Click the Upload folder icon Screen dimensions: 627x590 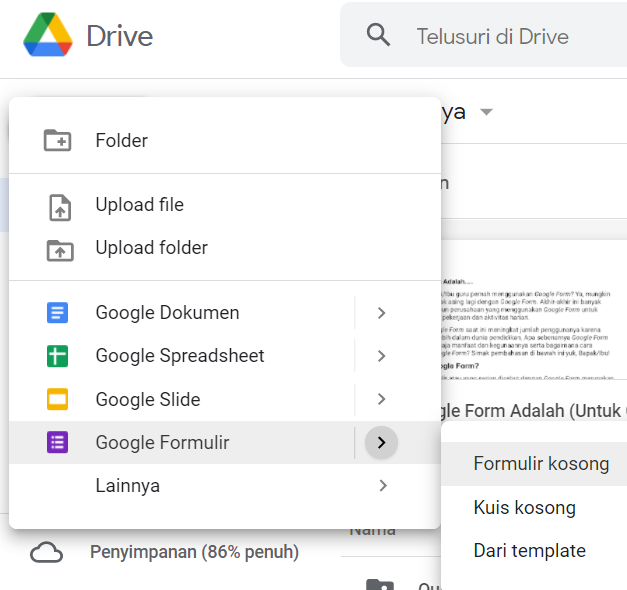coord(60,249)
